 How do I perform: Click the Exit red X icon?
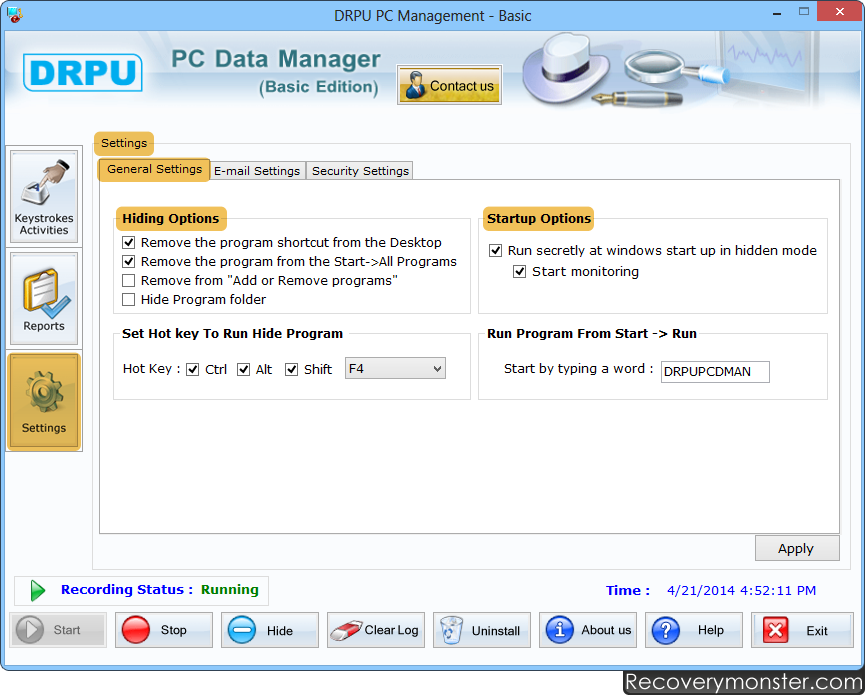(x=775, y=630)
